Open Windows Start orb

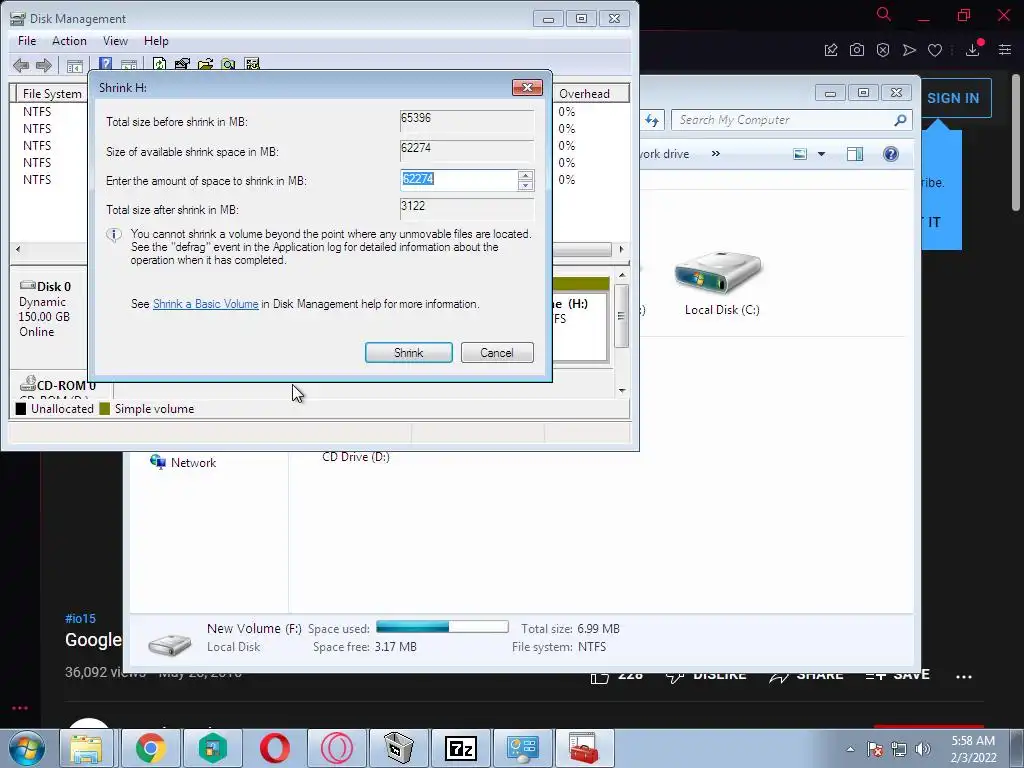(x=27, y=748)
